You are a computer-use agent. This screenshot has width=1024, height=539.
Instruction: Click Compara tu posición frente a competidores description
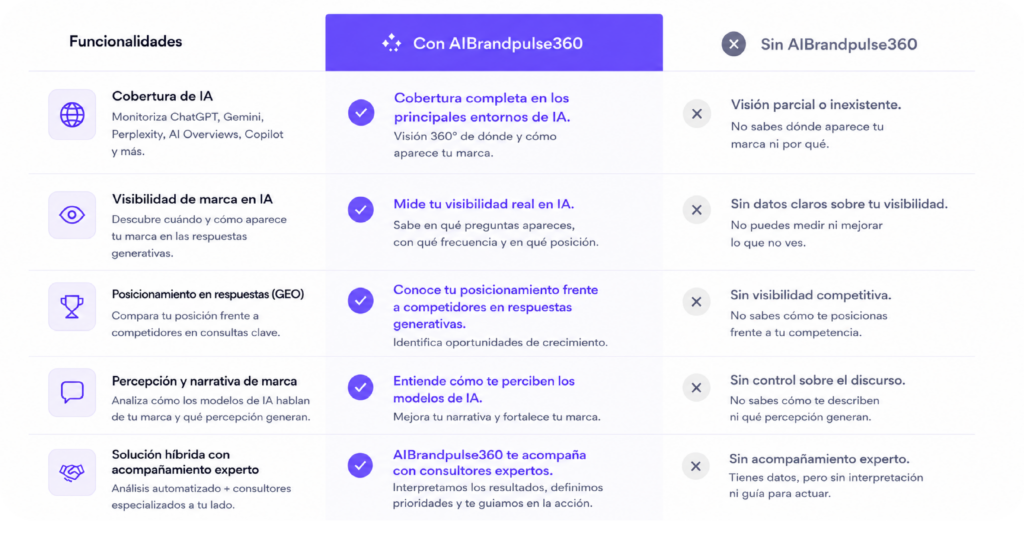pos(195,324)
